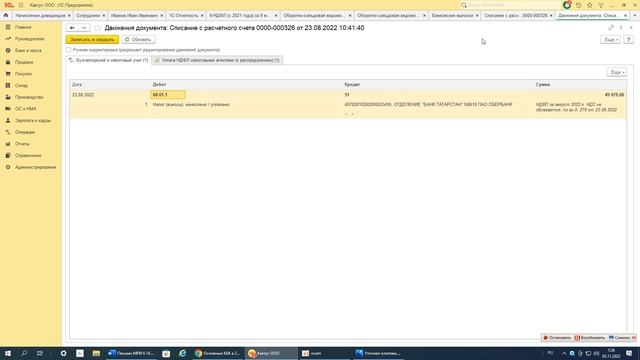The height and width of the screenshot is (360, 640).
Task: Open the history clock icon in title bar
Action: coord(578,5)
